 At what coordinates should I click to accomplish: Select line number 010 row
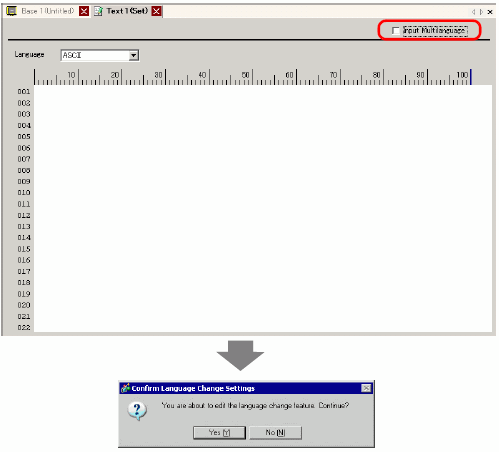point(24,193)
